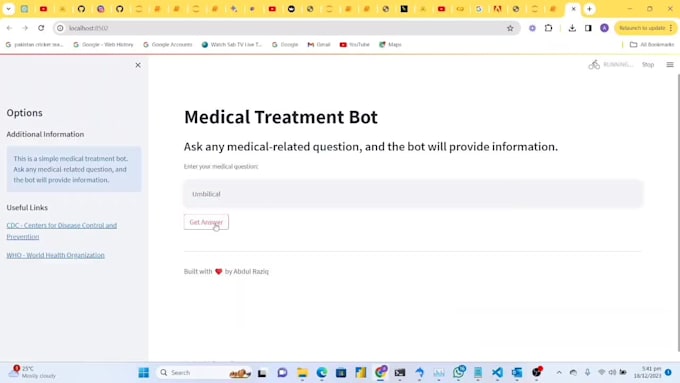
Task: Go back in browser history
Action: click(9, 28)
